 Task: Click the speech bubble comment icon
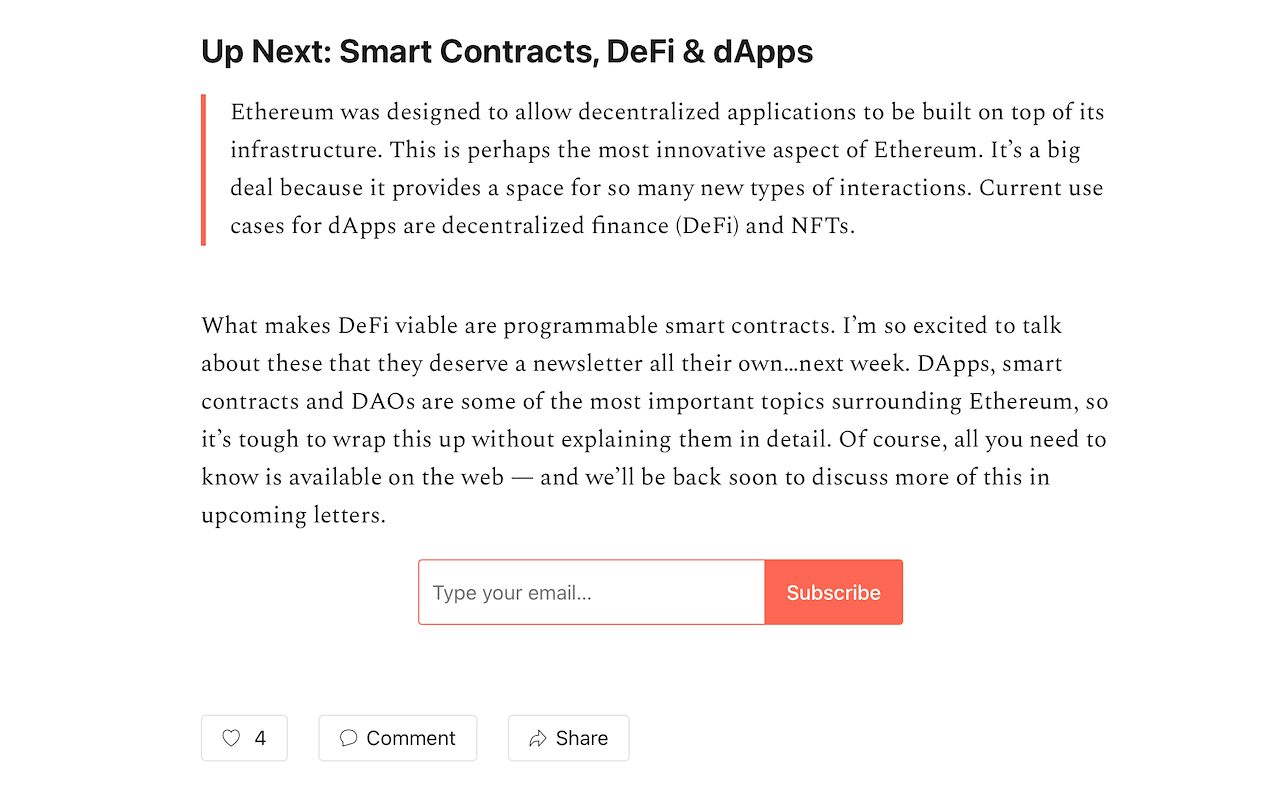pyautogui.click(x=348, y=738)
